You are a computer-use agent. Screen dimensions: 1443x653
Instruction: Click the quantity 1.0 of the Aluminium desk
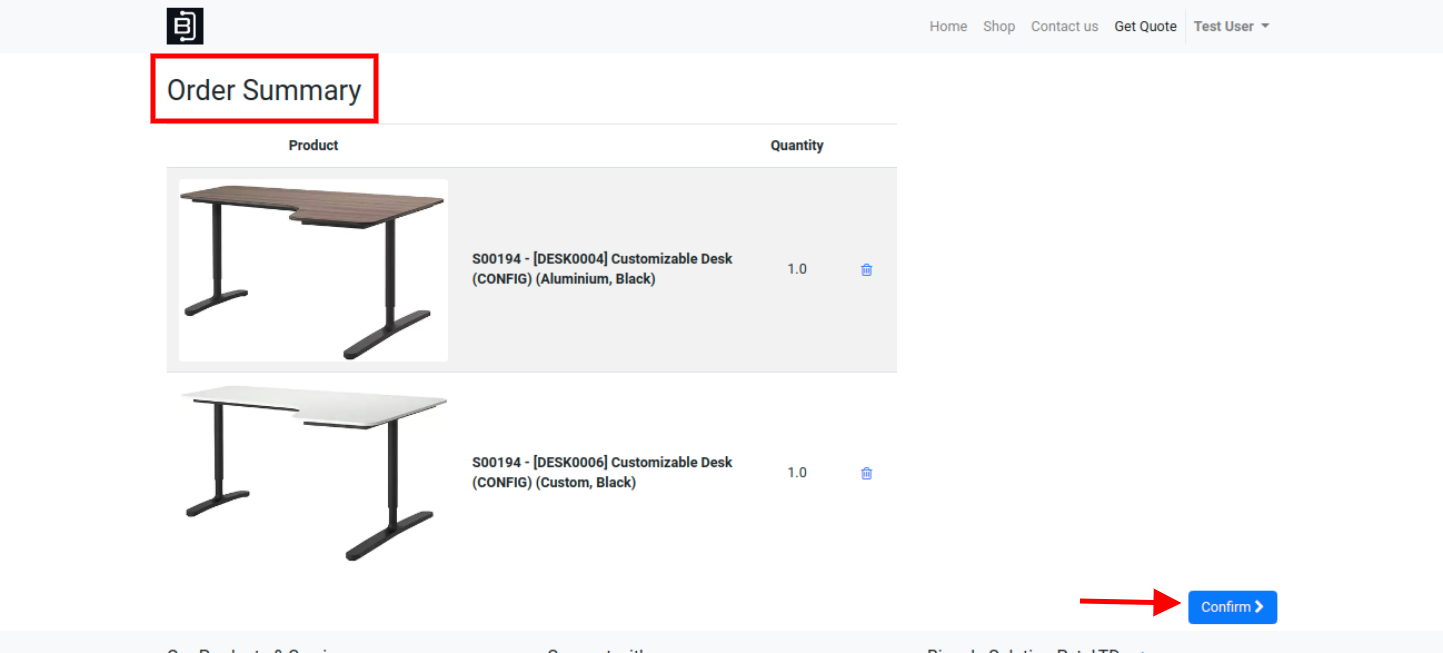pos(797,269)
